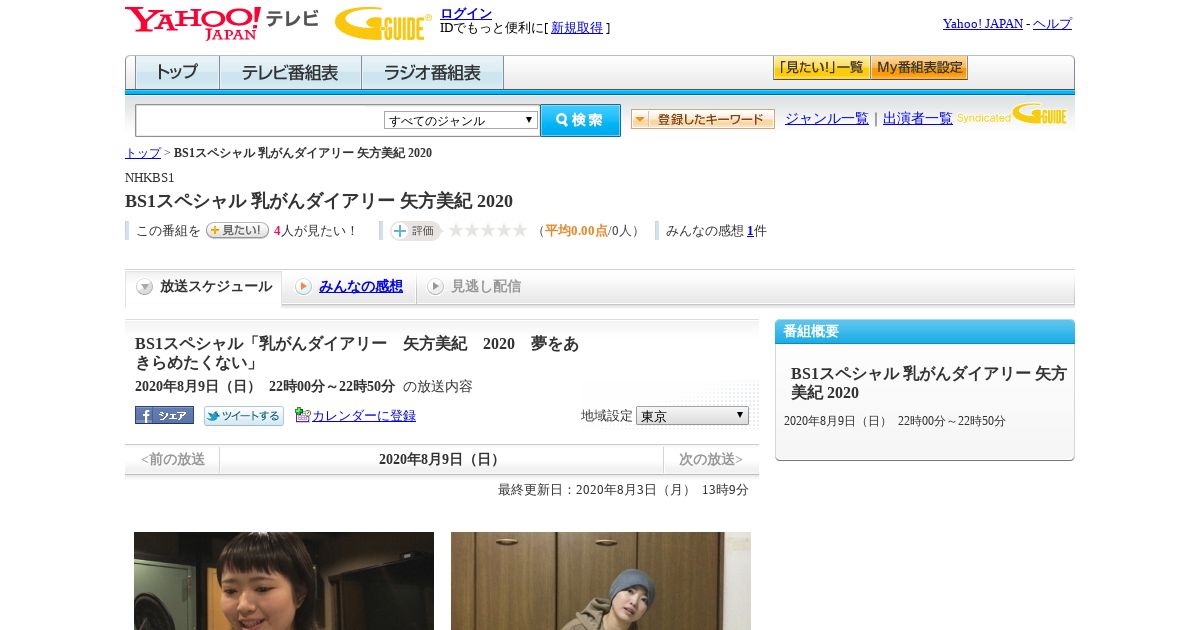Open the 出演者一覧 link
Image resolution: width=1200 pixels, height=630 pixels.
(x=918, y=119)
